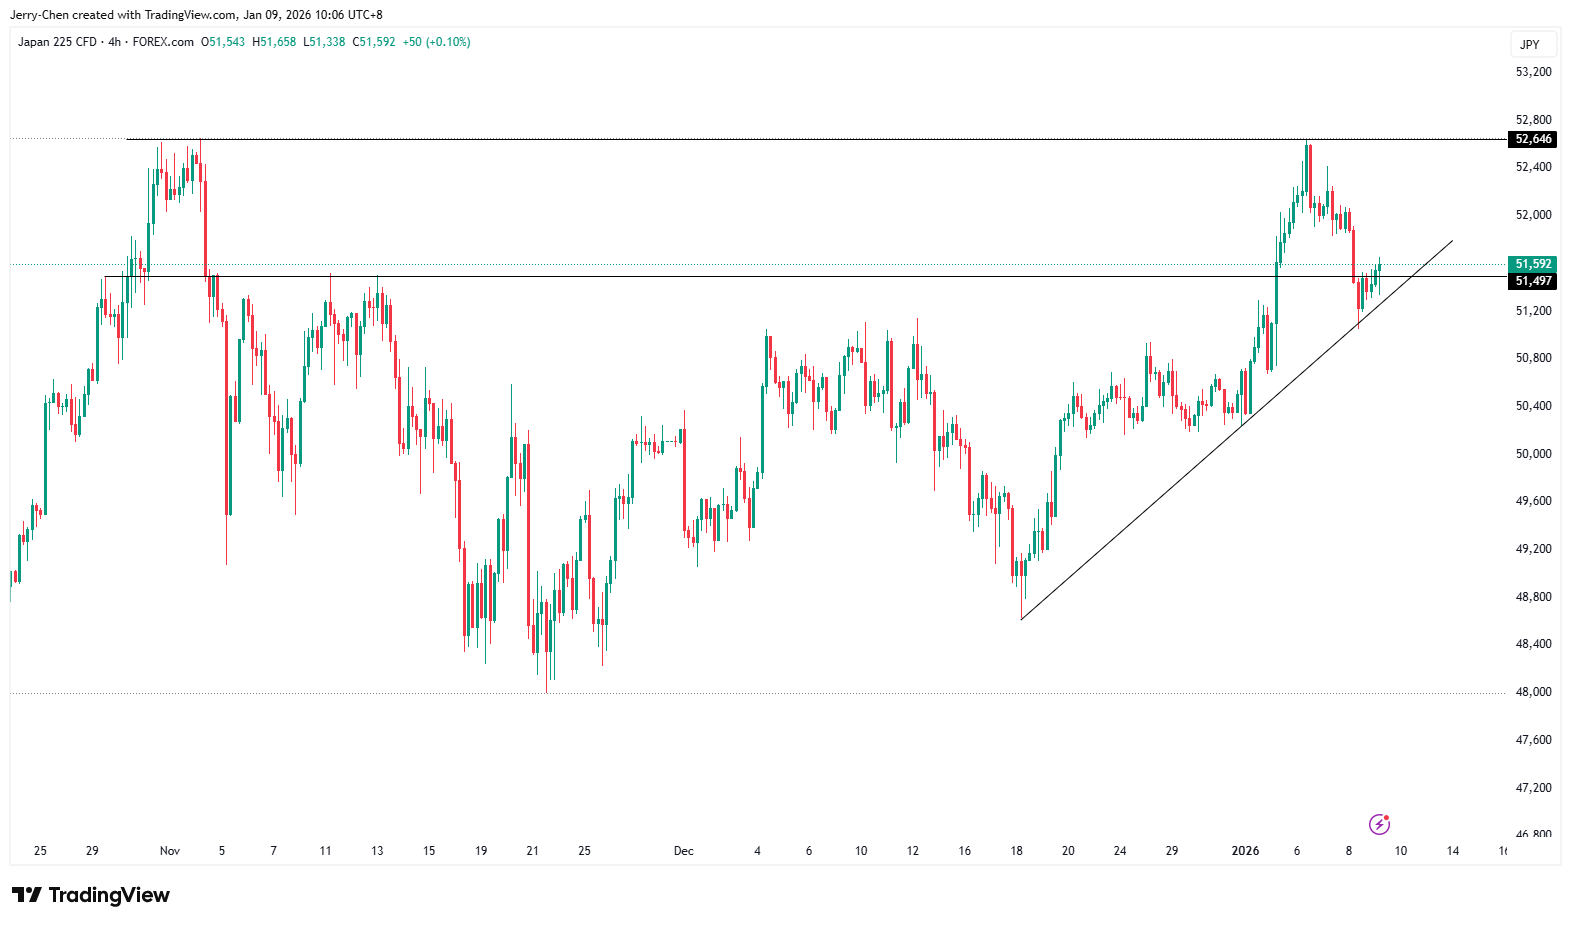The image size is (1571, 925).
Task: Click the 2026 label on time axis
Action: point(1245,851)
